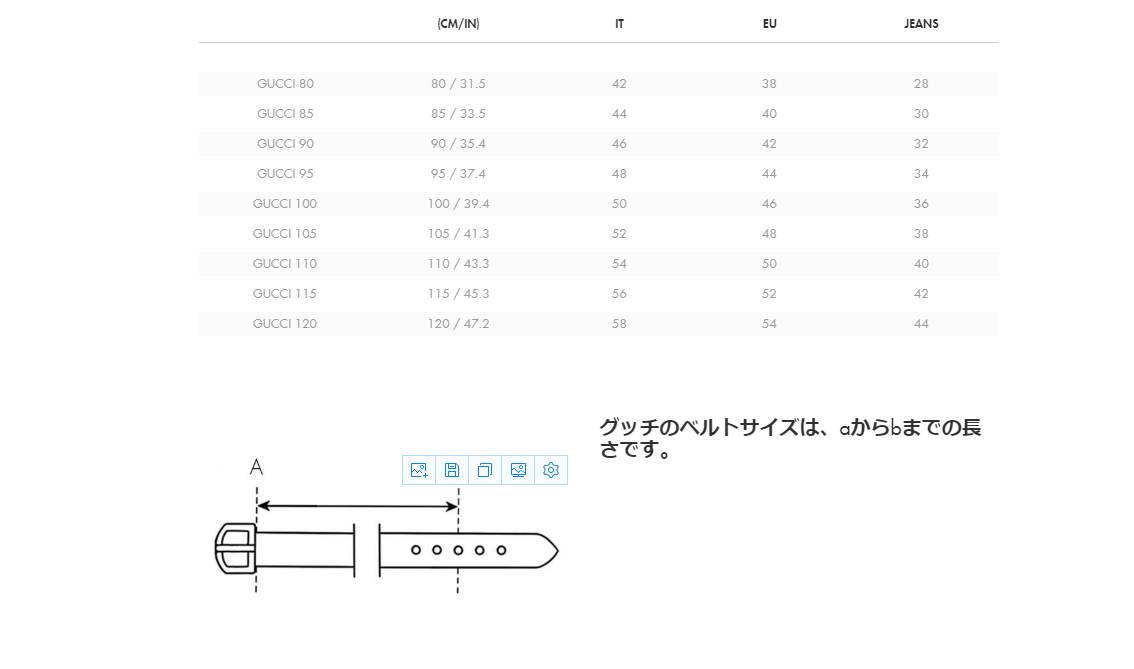Click jeans size 28 in GUCCI 80 row

tap(921, 84)
